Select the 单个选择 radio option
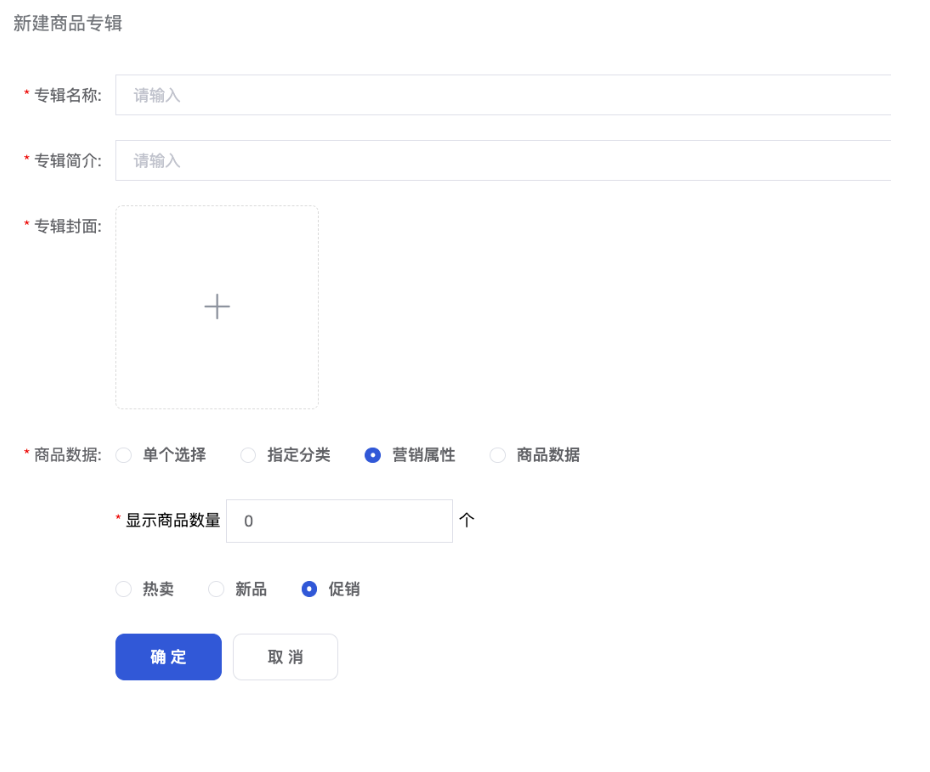The width and height of the screenshot is (930, 772). (124, 456)
